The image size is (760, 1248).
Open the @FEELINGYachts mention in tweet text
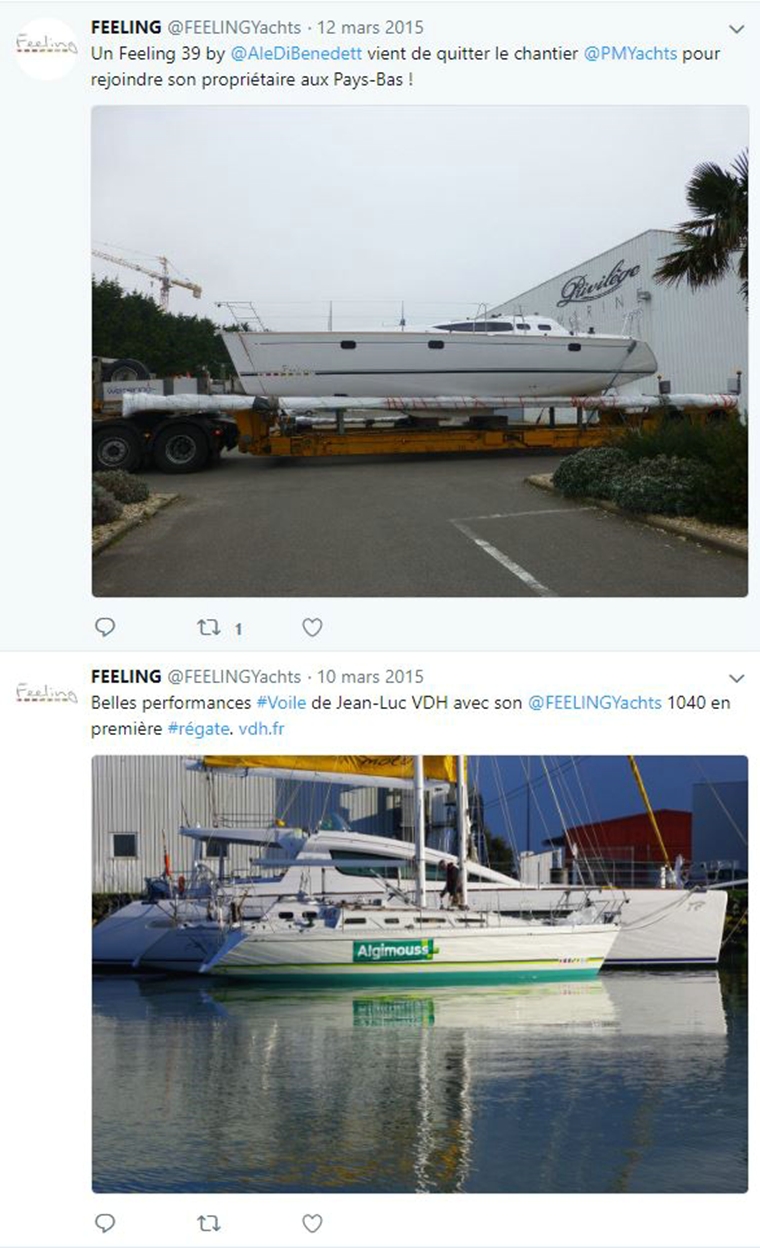pyautogui.click(x=594, y=703)
